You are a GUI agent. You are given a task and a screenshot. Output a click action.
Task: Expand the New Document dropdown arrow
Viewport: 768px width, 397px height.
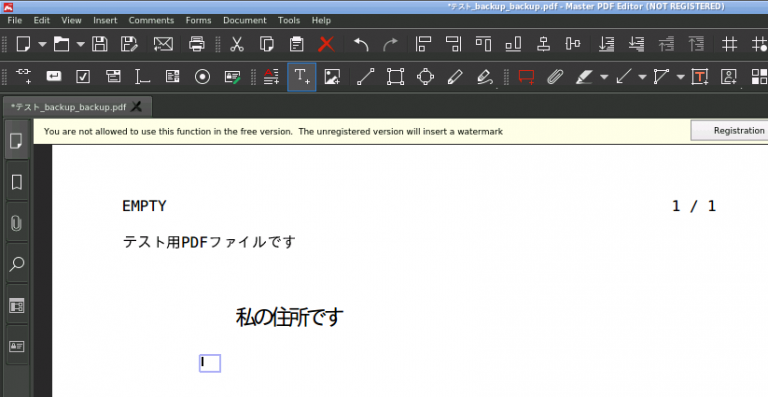[43, 44]
